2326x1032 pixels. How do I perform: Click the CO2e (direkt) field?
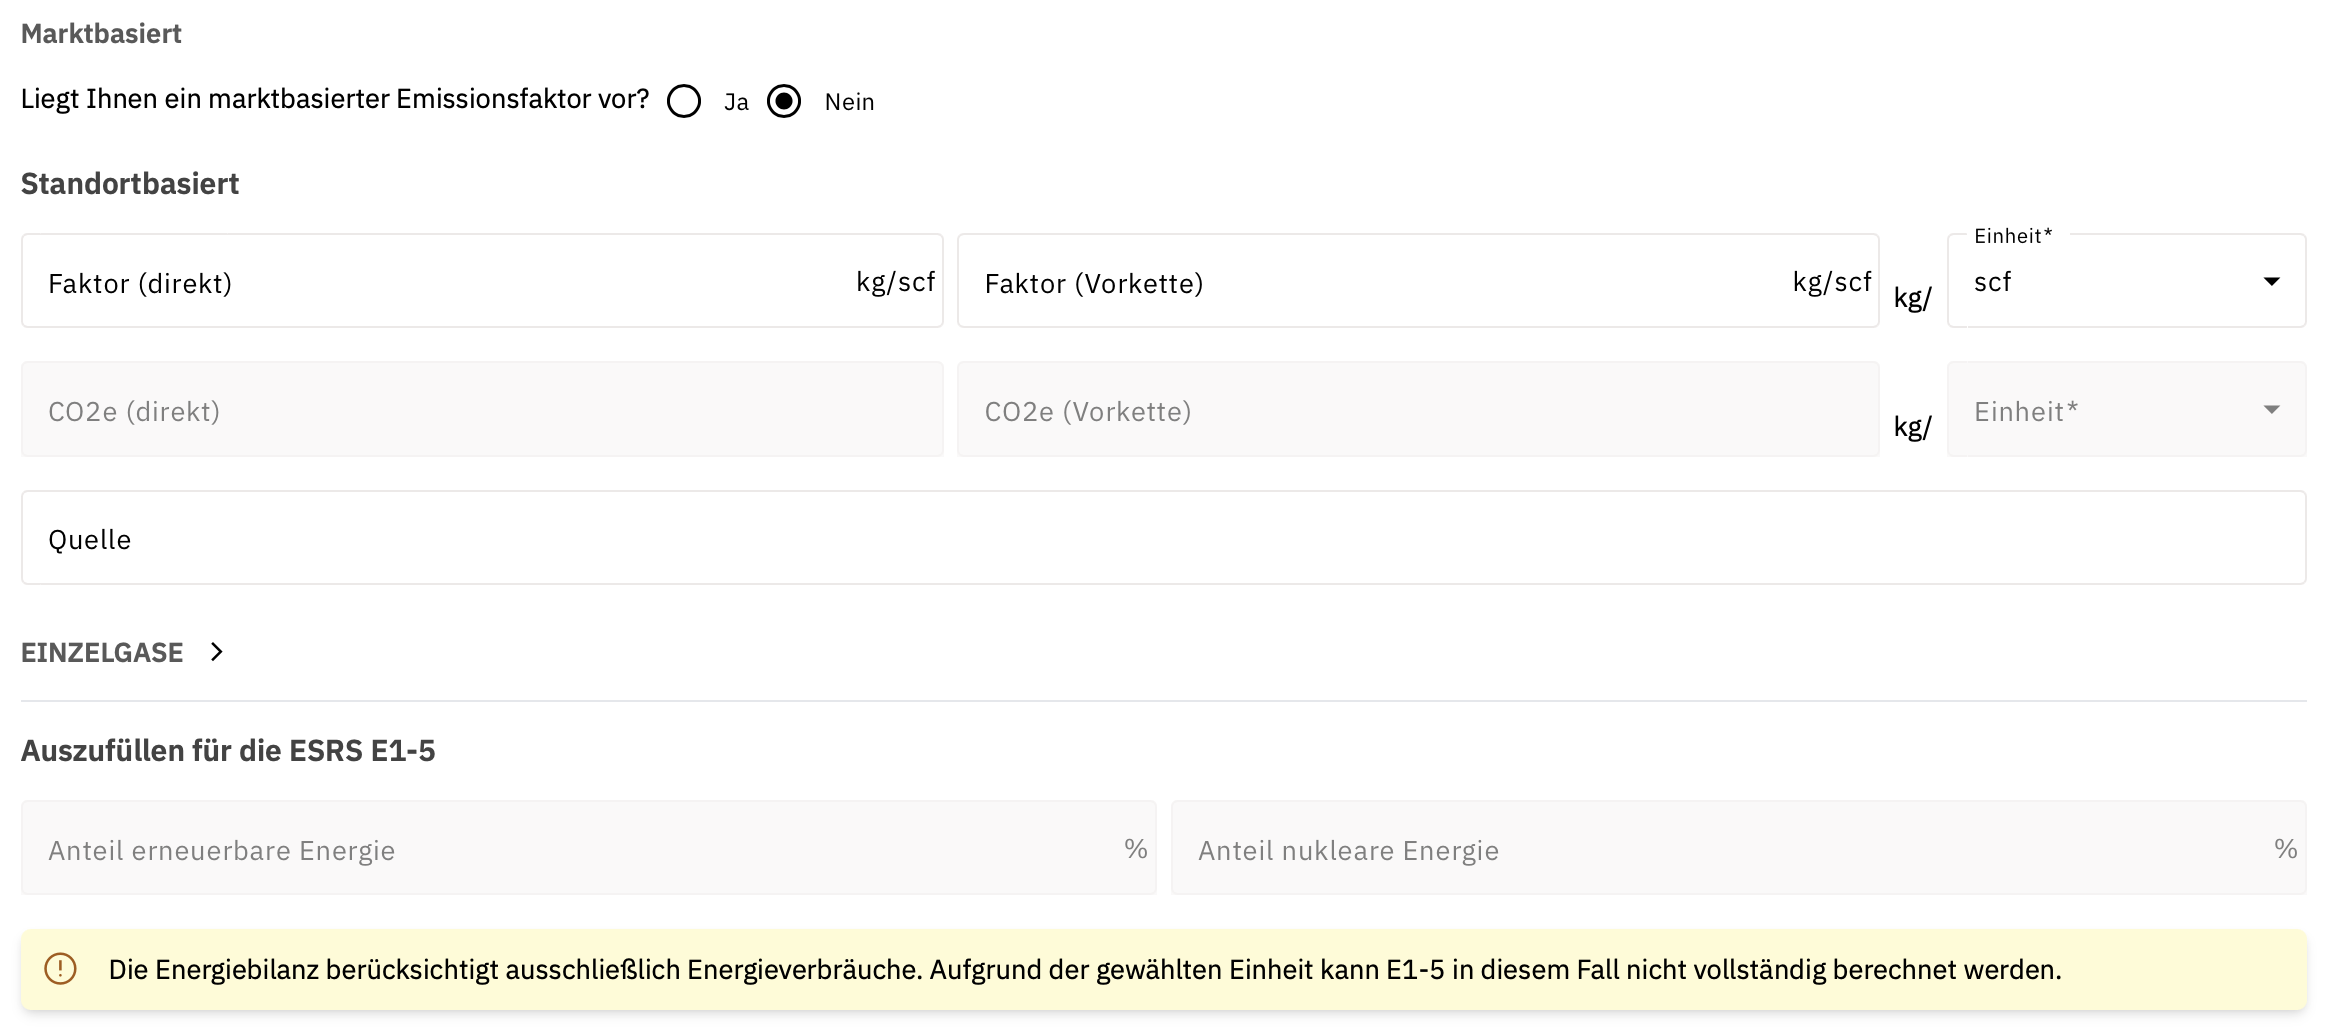point(482,410)
